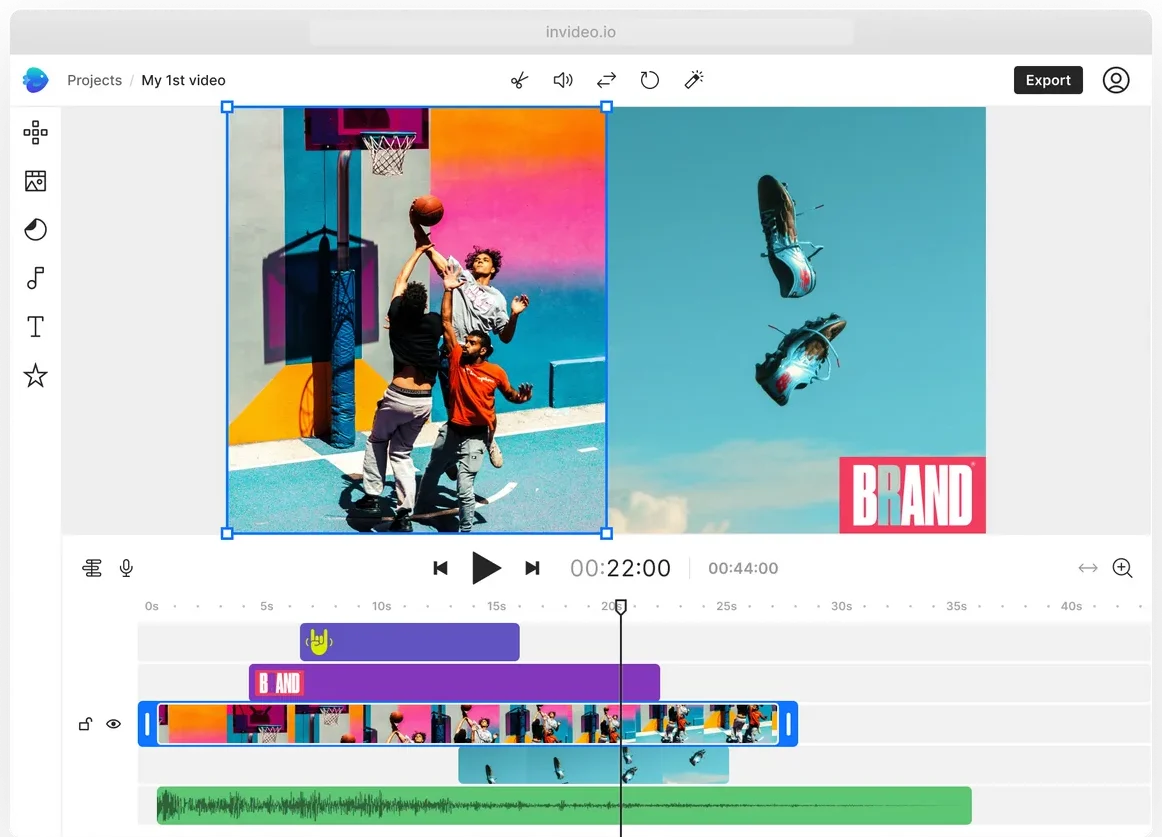Open the star favorites panel
Viewport: 1162px width, 837px height.
coord(35,376)
